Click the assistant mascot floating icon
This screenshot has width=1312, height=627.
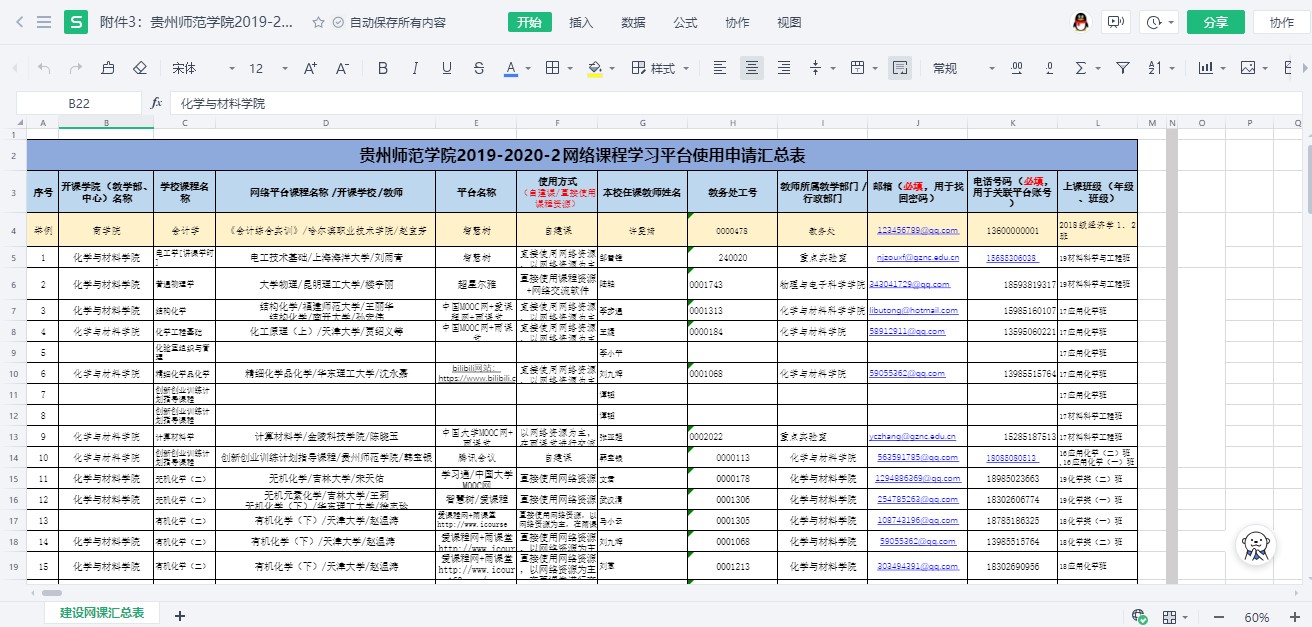1254,545
